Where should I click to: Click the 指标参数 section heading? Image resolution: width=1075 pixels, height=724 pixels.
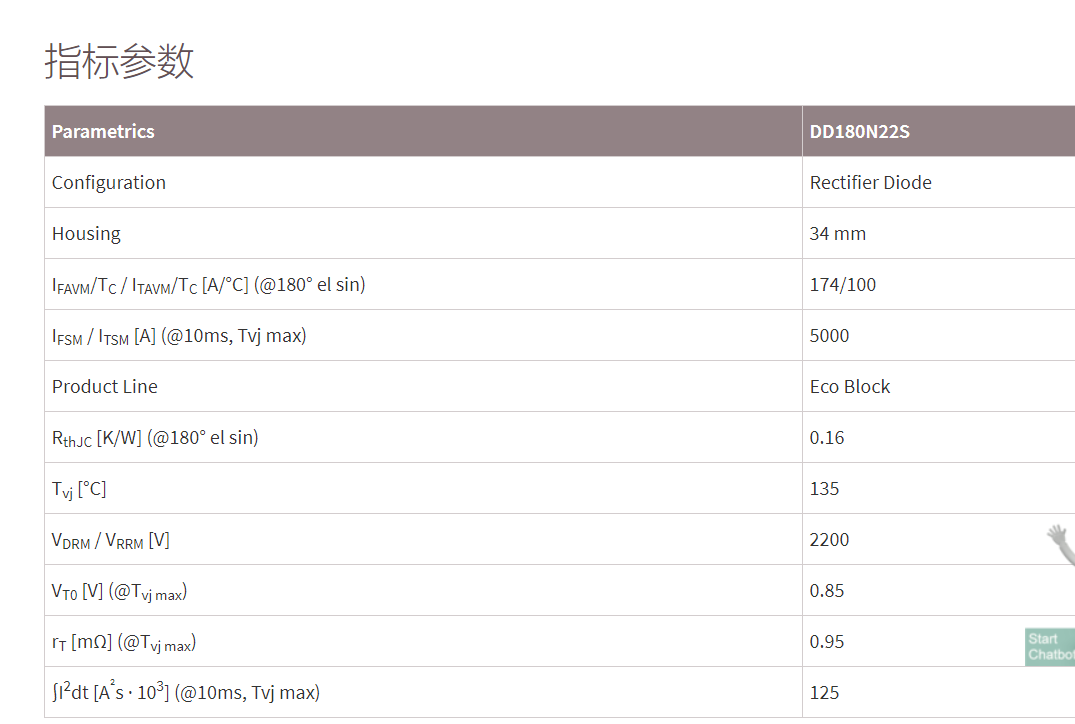click(x=119, y=61)
